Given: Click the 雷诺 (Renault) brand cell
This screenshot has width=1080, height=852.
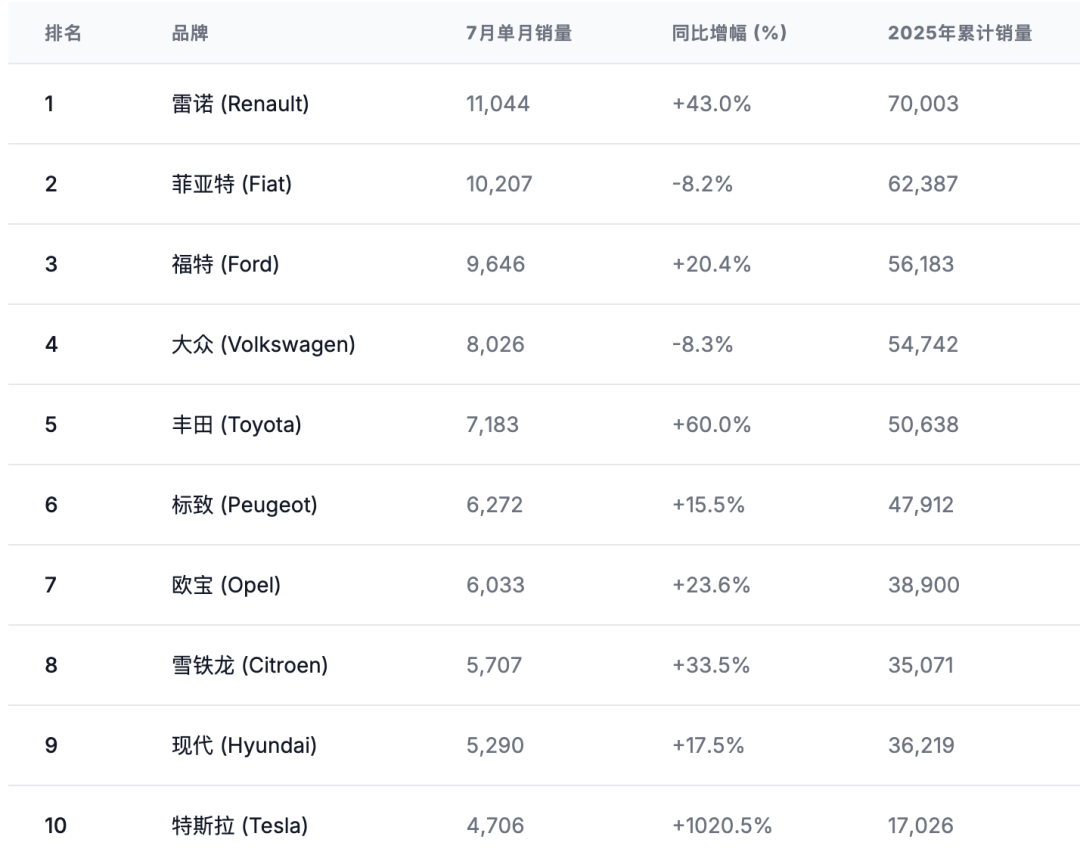Looking at the screenshot, I should 240,104.
